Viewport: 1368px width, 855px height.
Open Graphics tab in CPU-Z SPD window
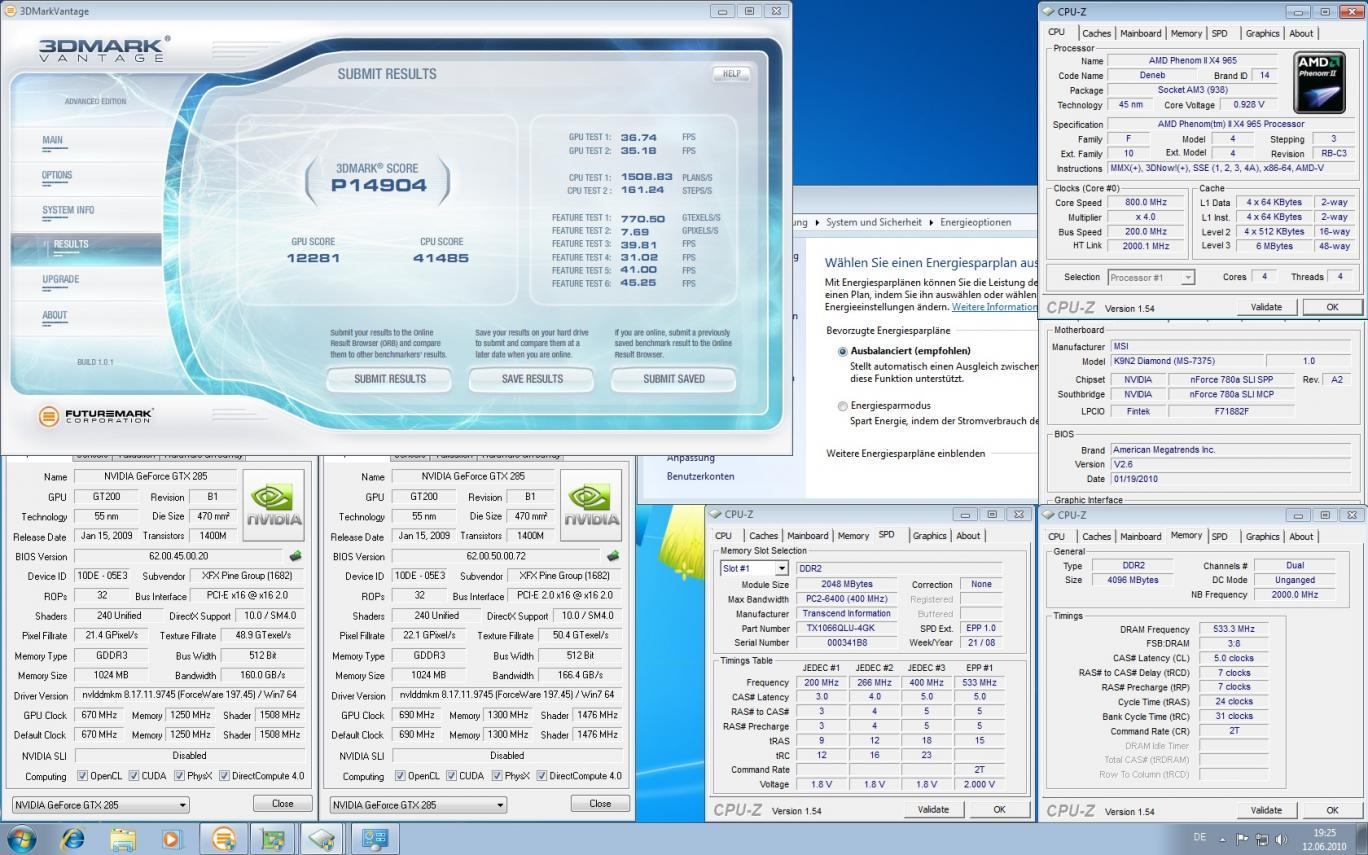[929, 536]
